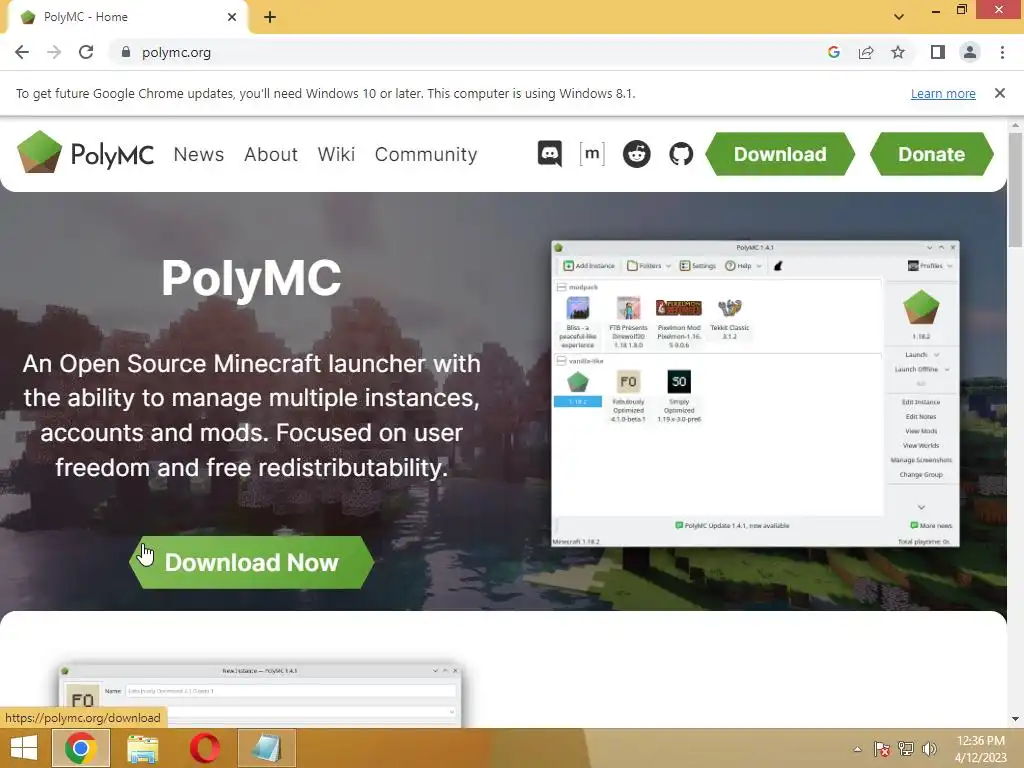Click the PolyMC logo in the header
1024x768 pixels.
click(86, 153)
